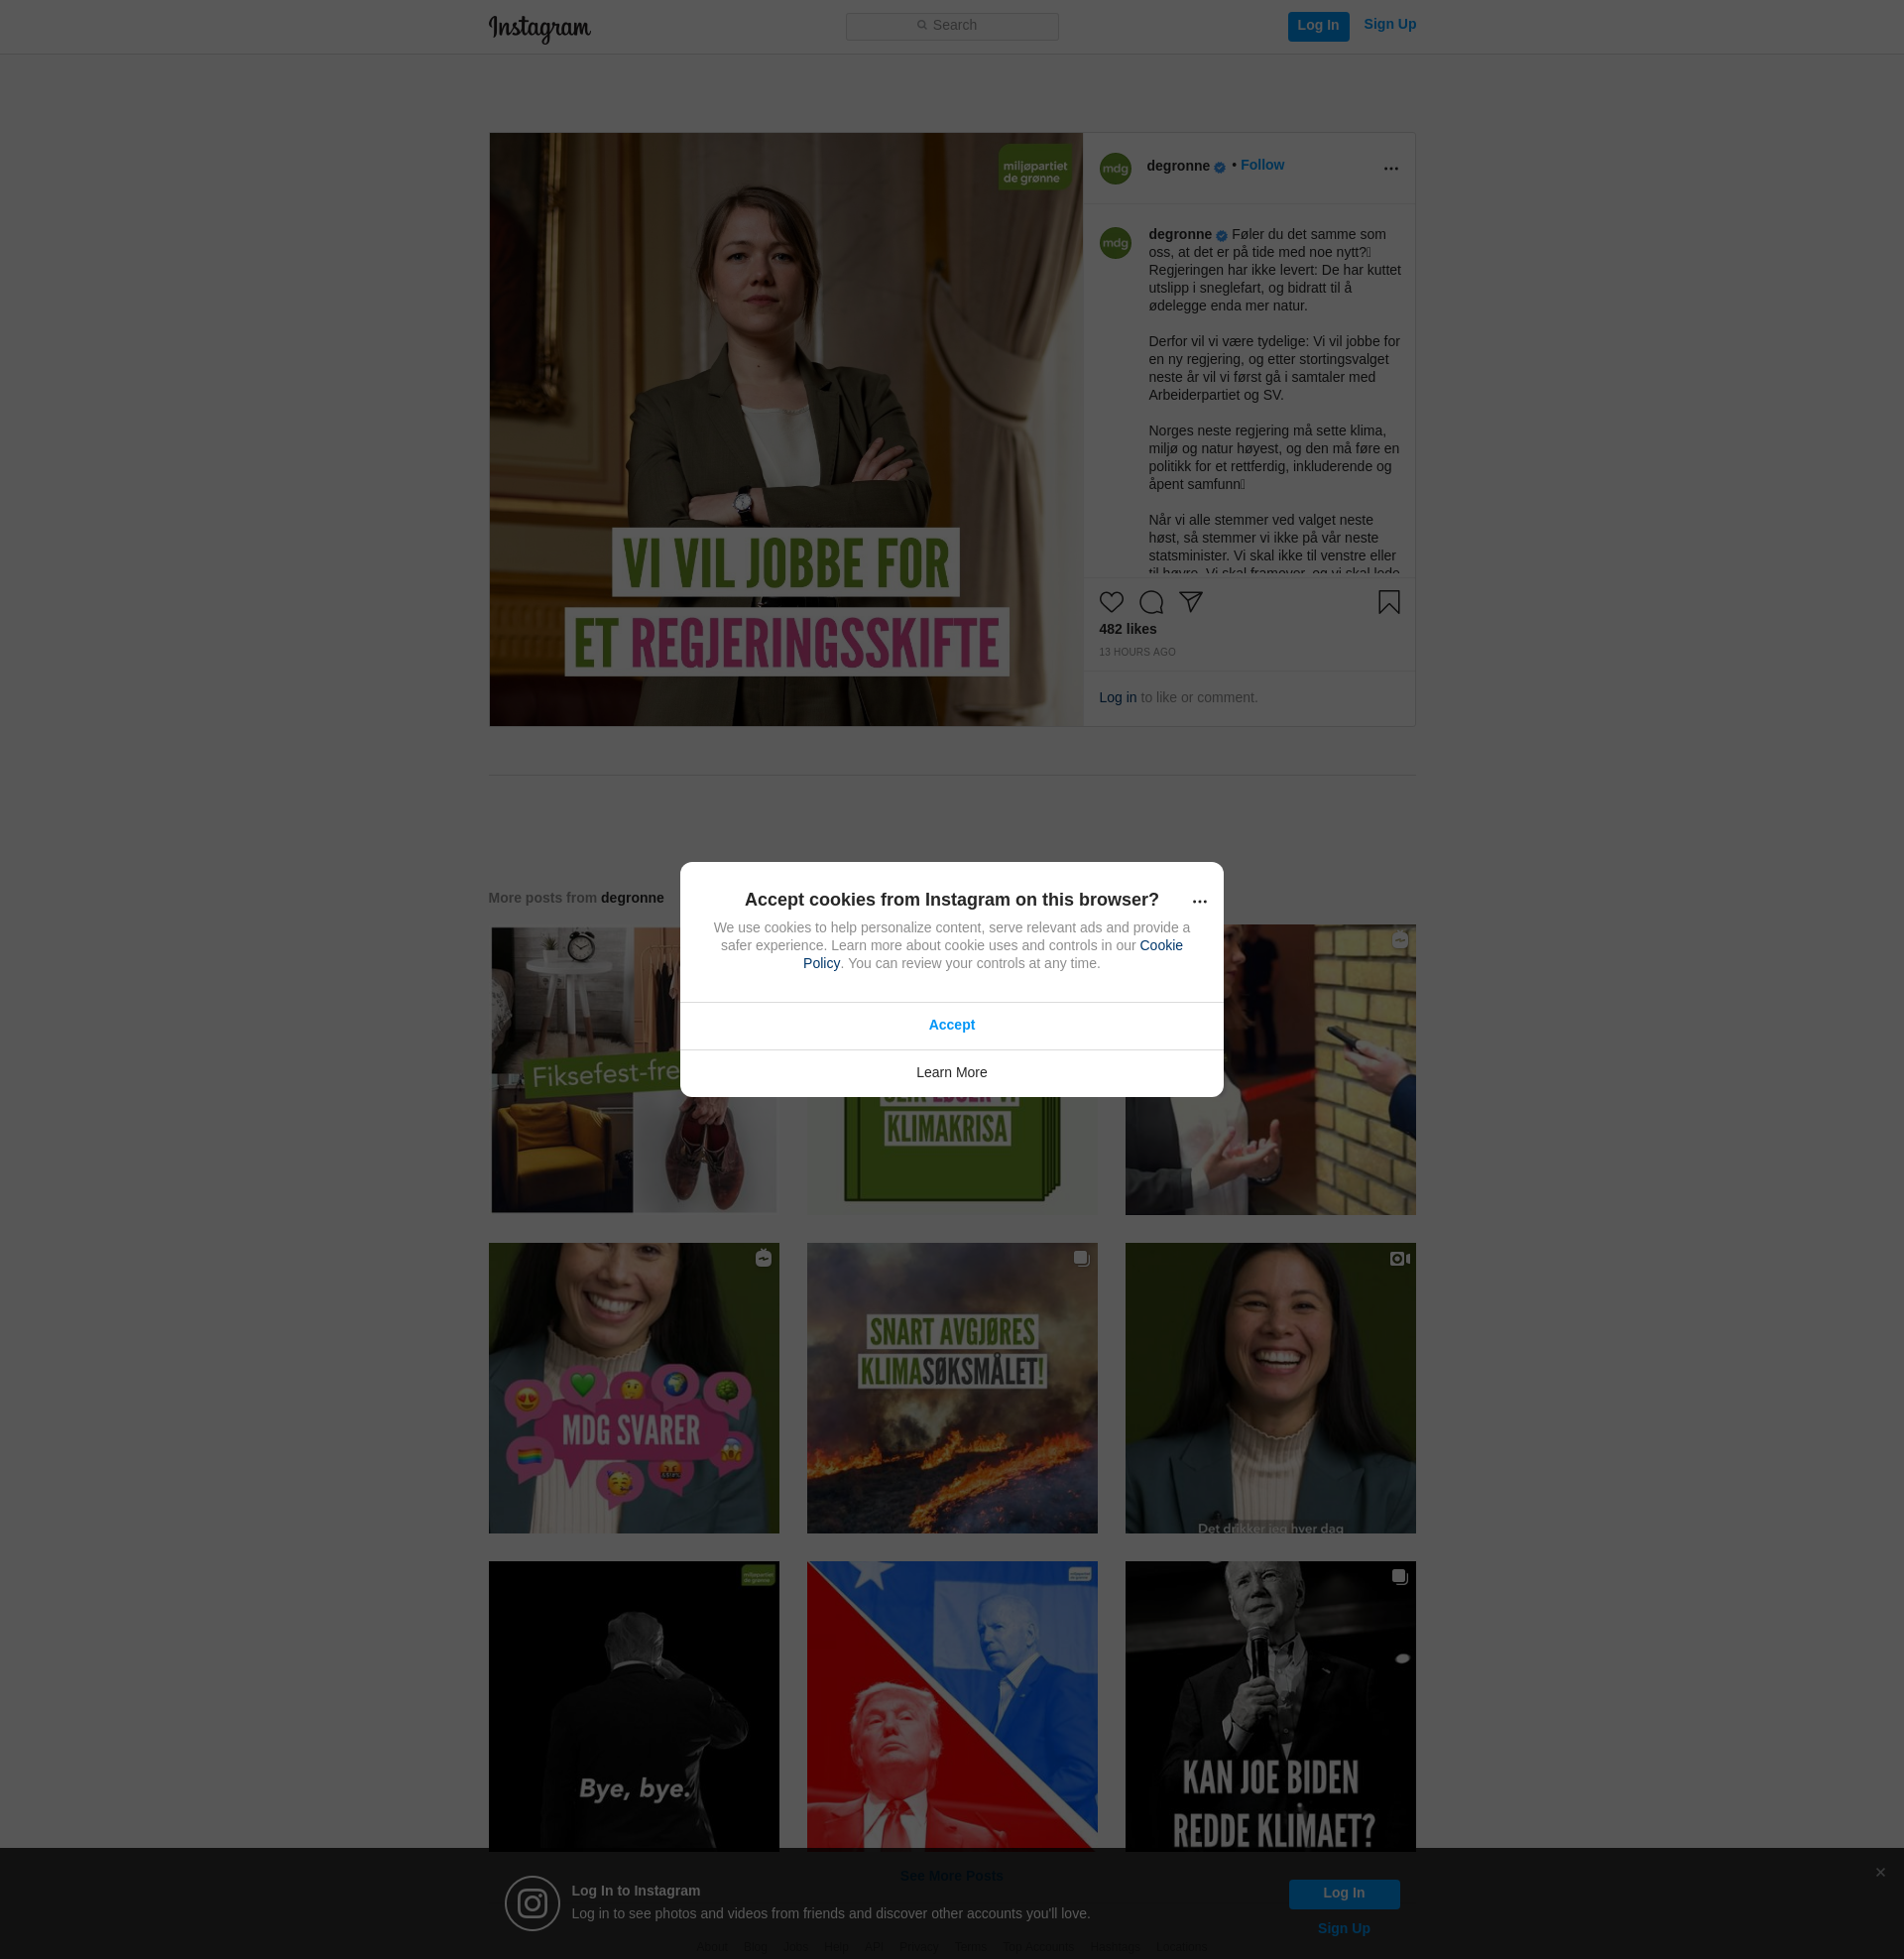Open 'Kan Joe Biden redde klimaet?' thumbnail
This screenshot has width=1904, height=1959.
1269,1705
